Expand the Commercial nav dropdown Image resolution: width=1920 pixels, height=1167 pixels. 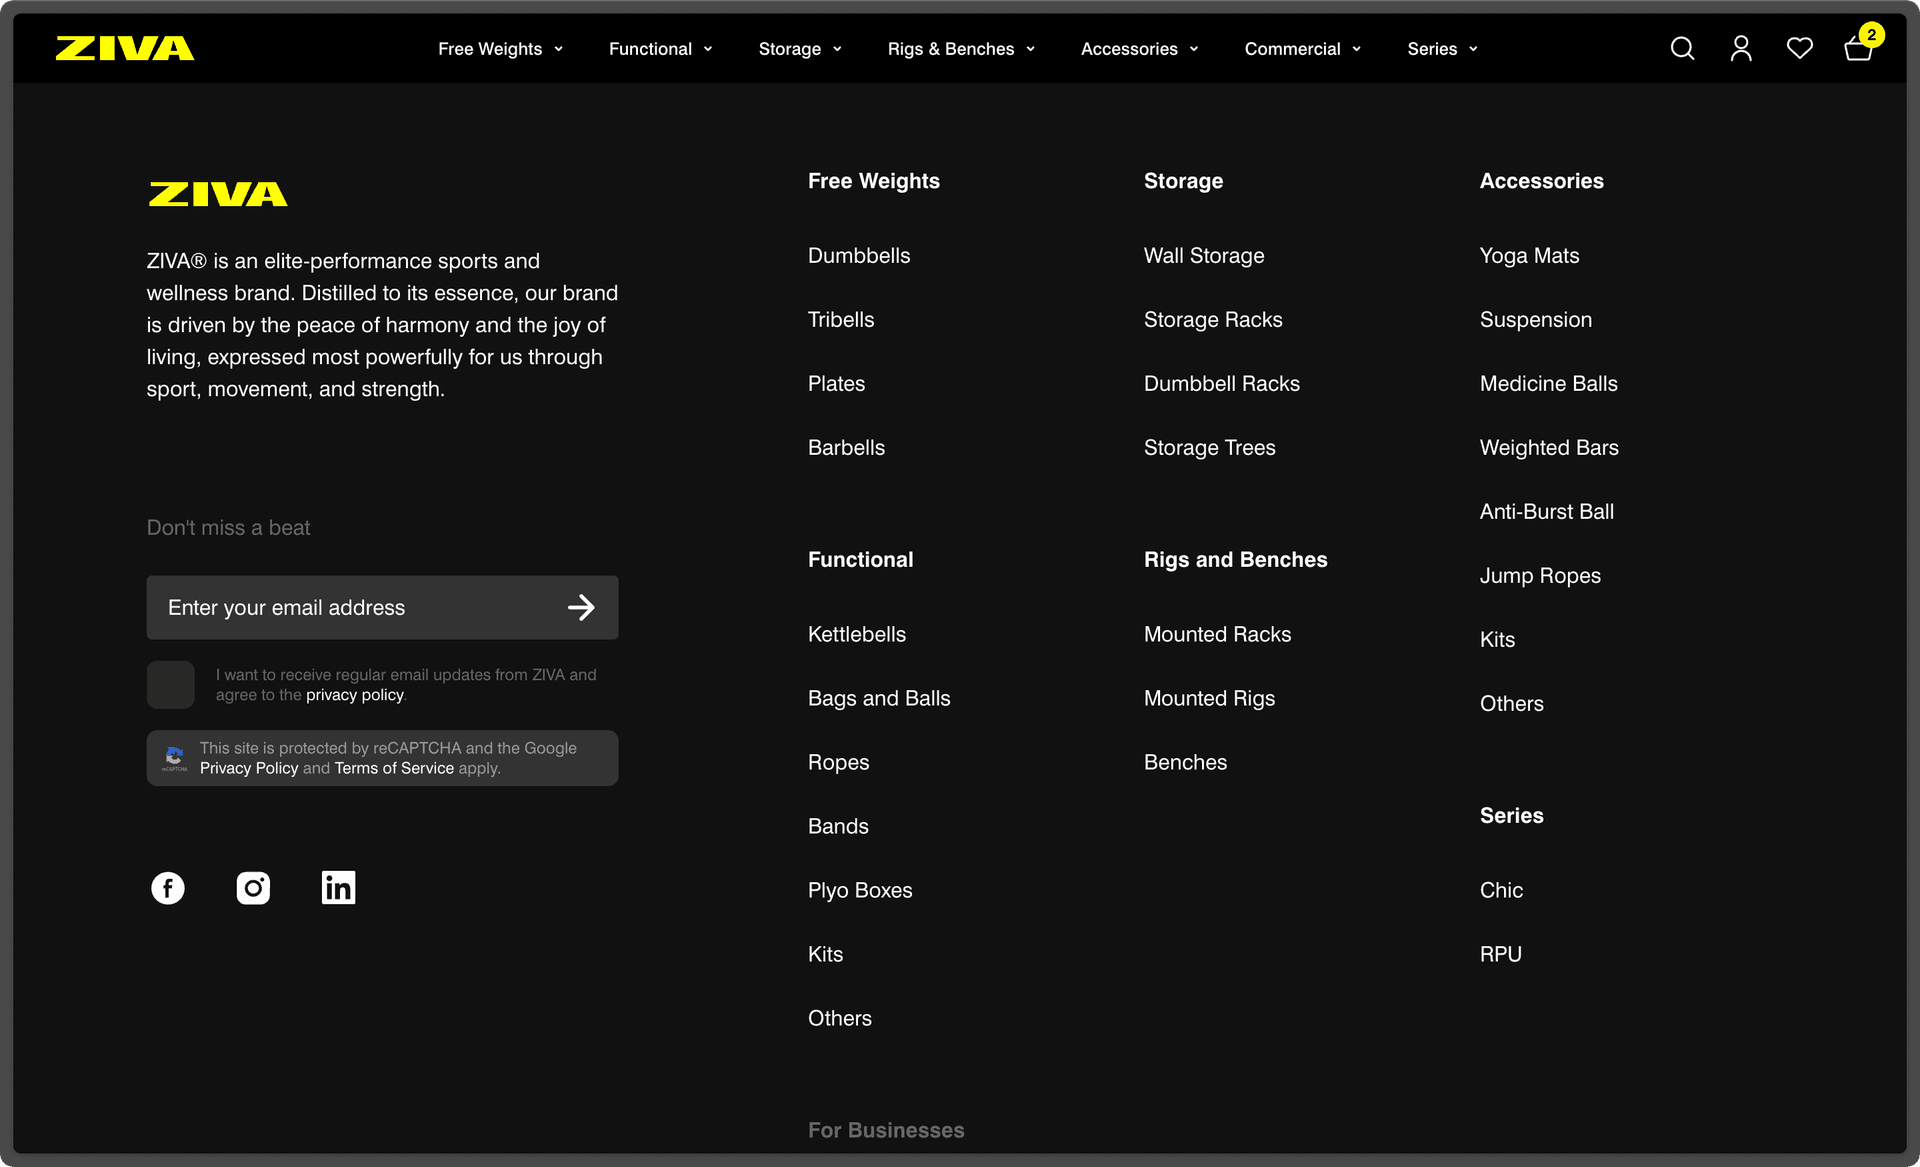click(1302, 49)
